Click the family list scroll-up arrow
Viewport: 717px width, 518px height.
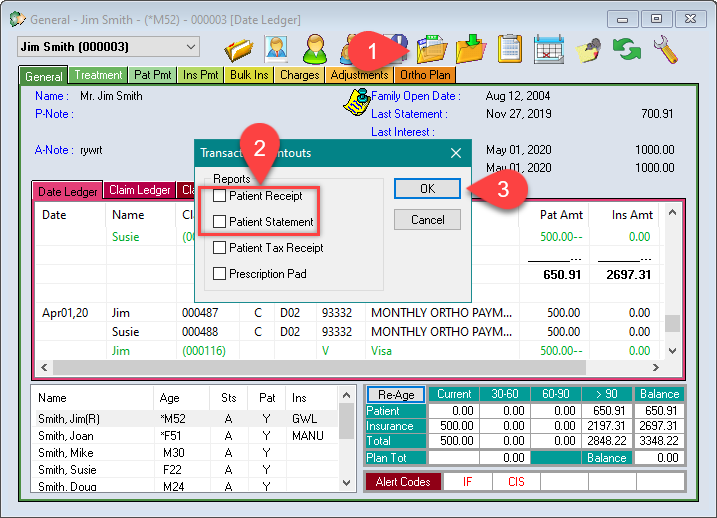(x=346, y=395)
